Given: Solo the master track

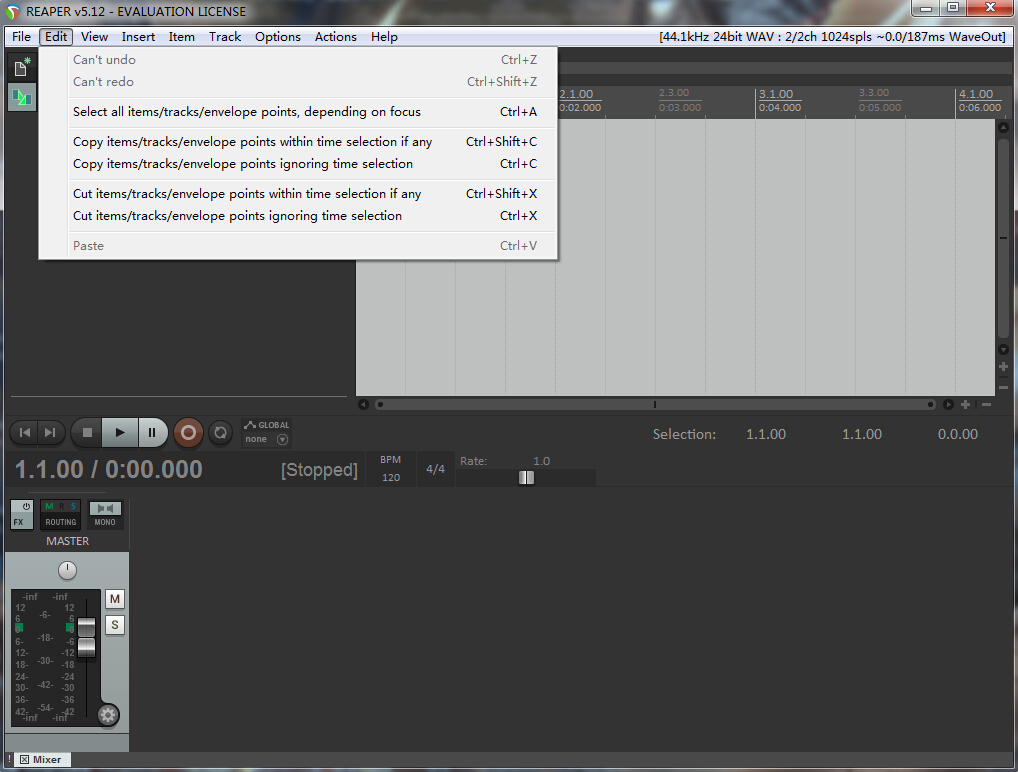Looking at the screenshot, I should tap(115, 625).
